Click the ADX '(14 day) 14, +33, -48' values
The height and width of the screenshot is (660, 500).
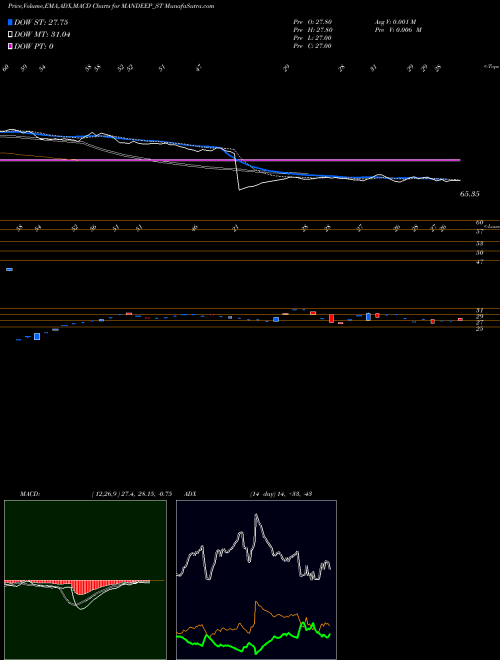pos(280,494)
